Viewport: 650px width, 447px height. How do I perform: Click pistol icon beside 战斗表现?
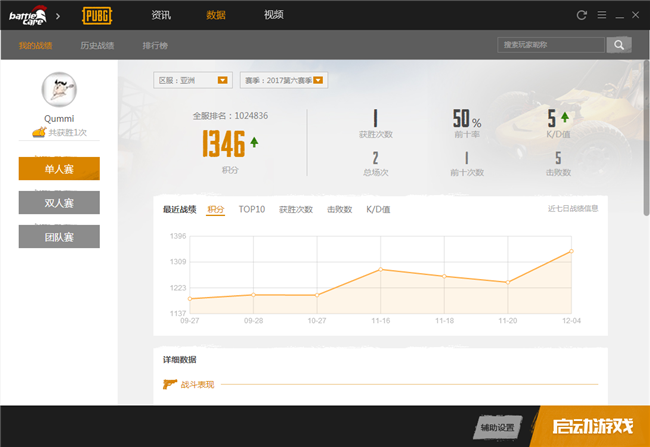click(170, 384)
